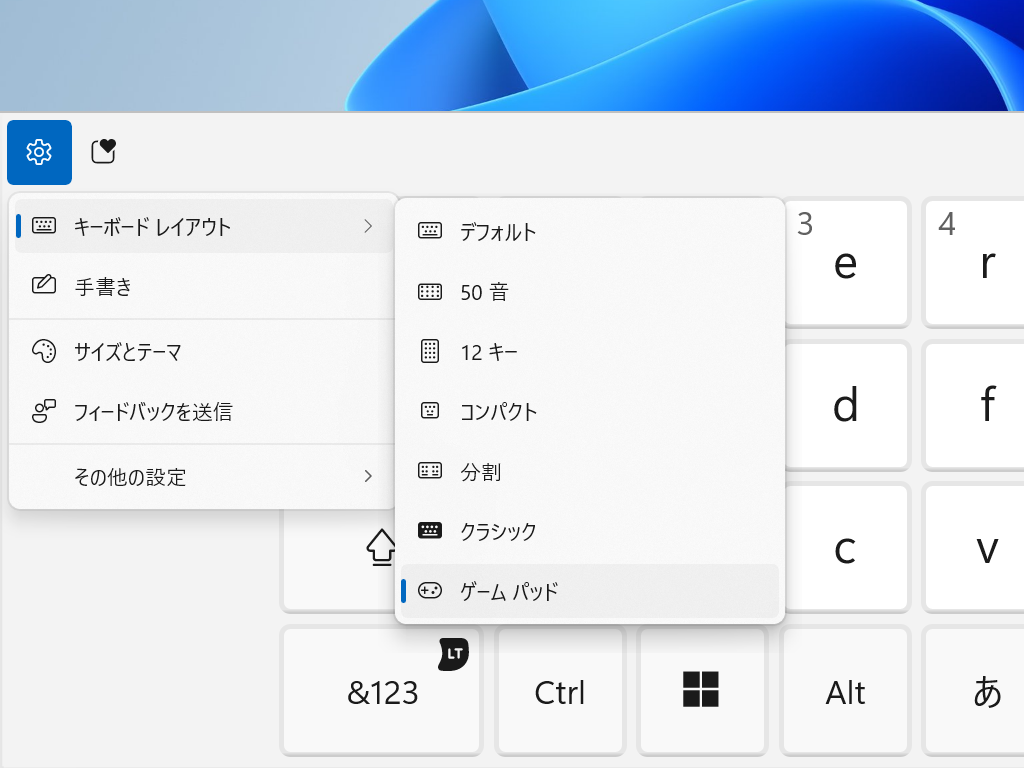Pick the コンパクト keyboard layout icon
This screenshot has width=1024, height=768.
[x=429, y=411]
